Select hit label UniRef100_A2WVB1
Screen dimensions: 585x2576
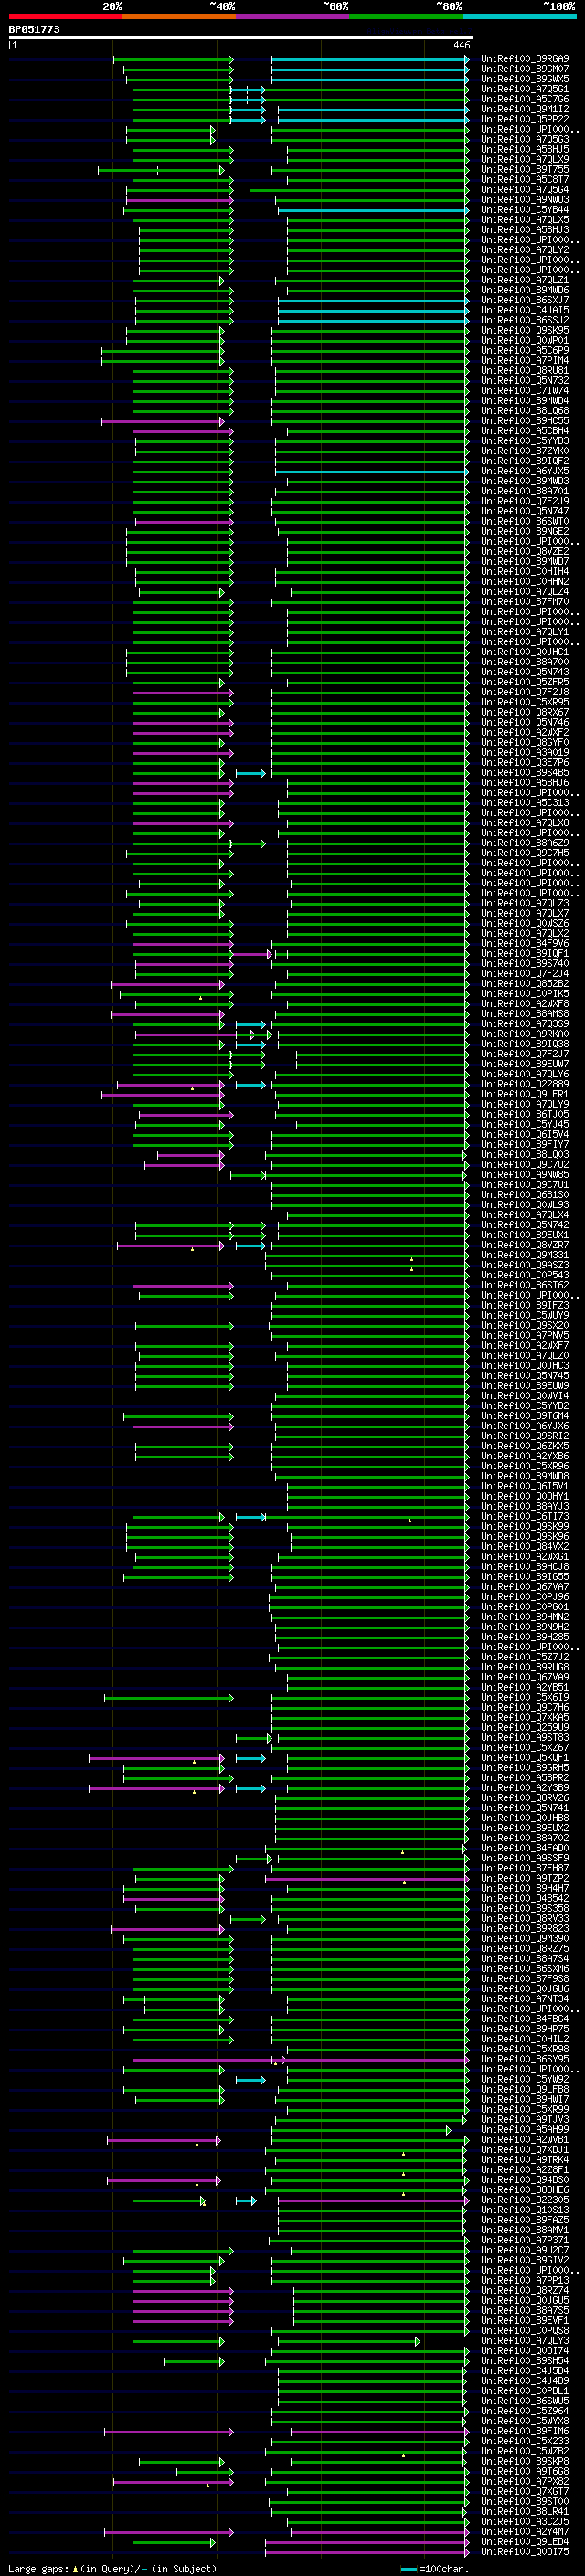tap(525, 2138)
